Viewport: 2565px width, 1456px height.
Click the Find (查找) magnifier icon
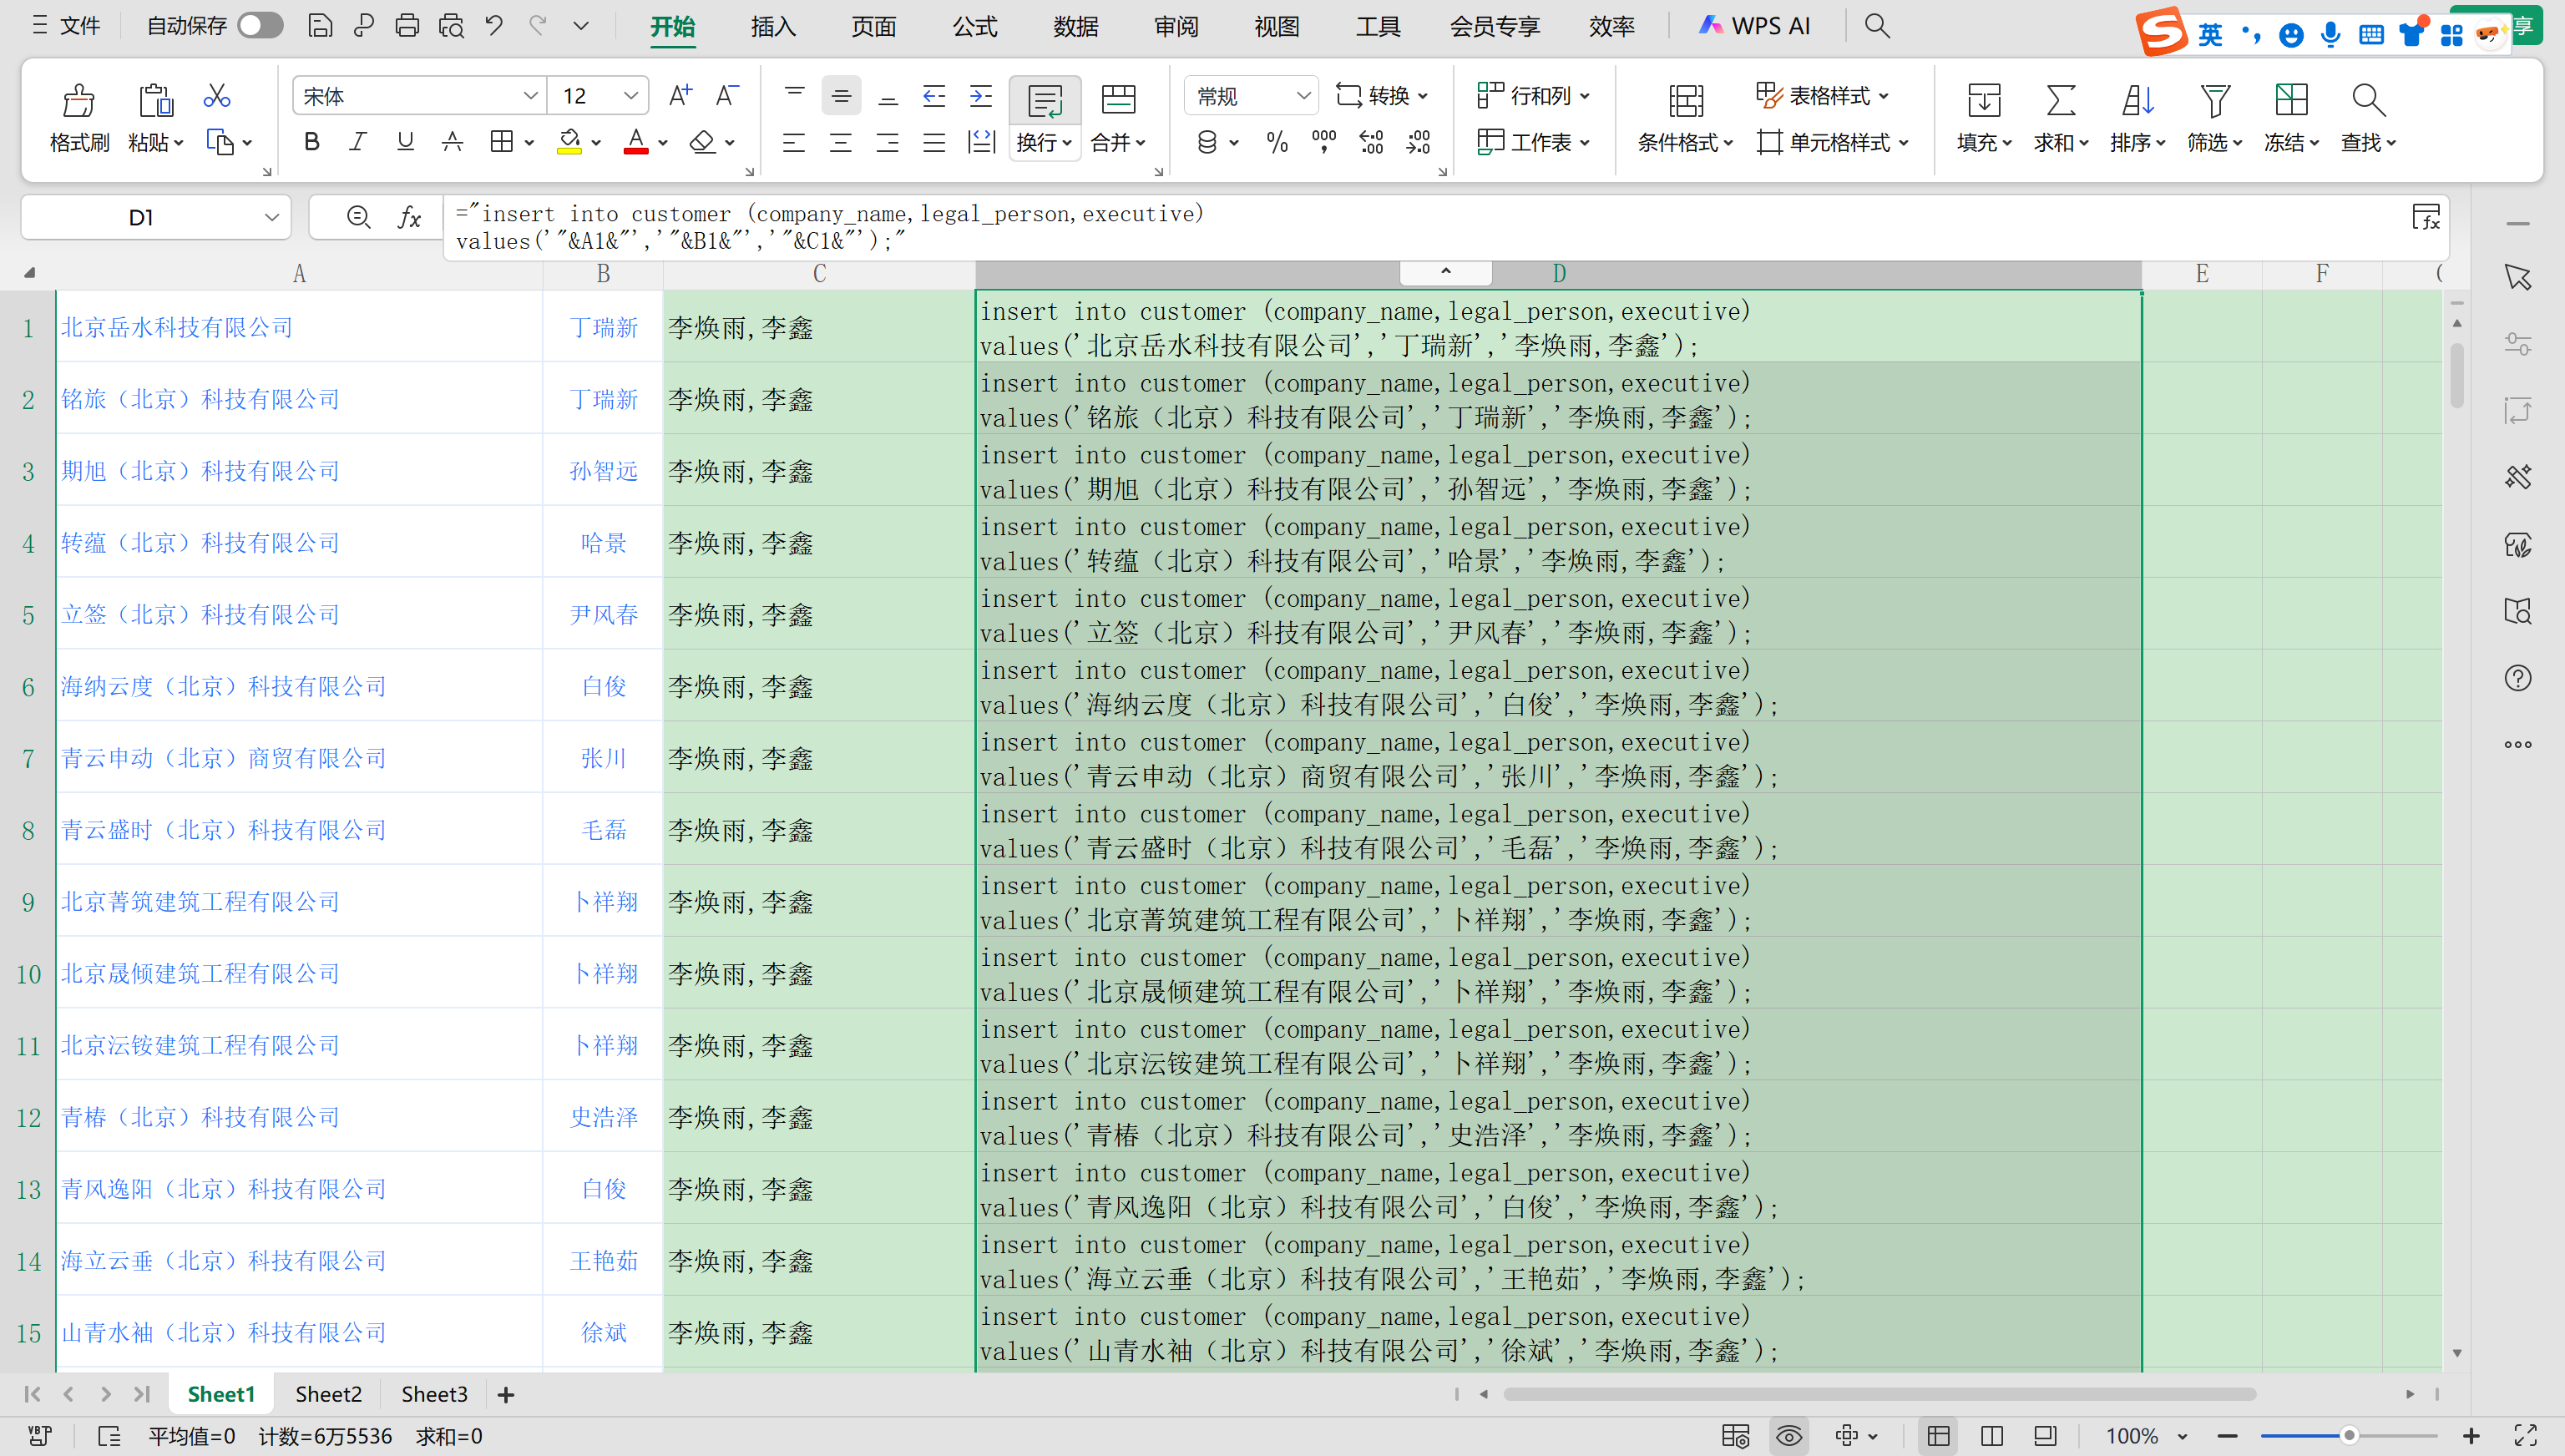tap(2368, 101)
